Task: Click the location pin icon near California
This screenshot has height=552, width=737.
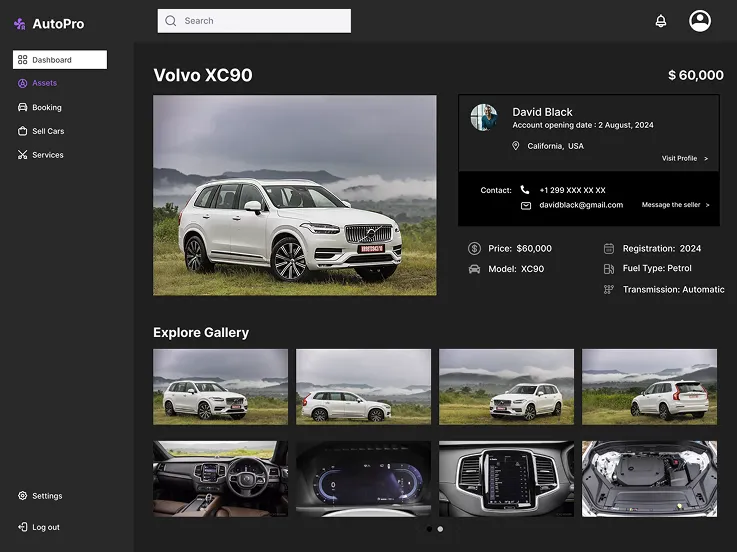Action: pos(516,146)
